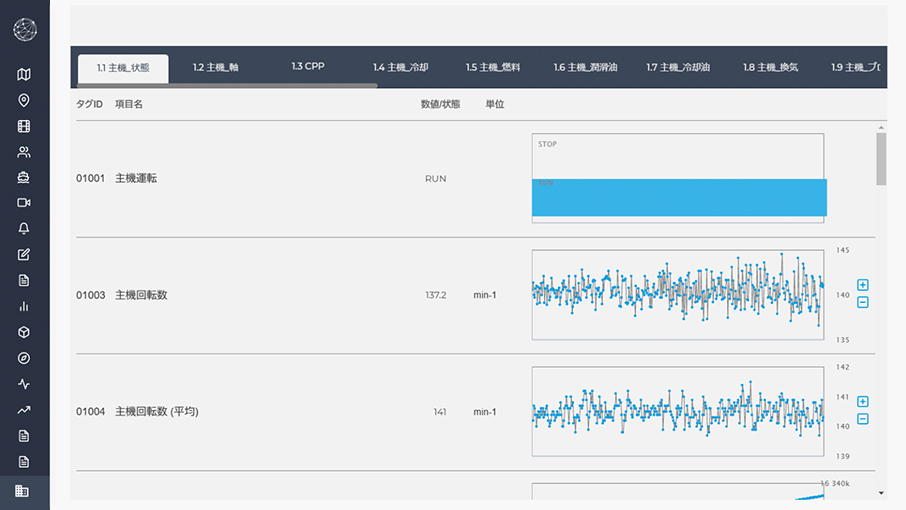
Task: Click the value 137.2
Action: 436,295
